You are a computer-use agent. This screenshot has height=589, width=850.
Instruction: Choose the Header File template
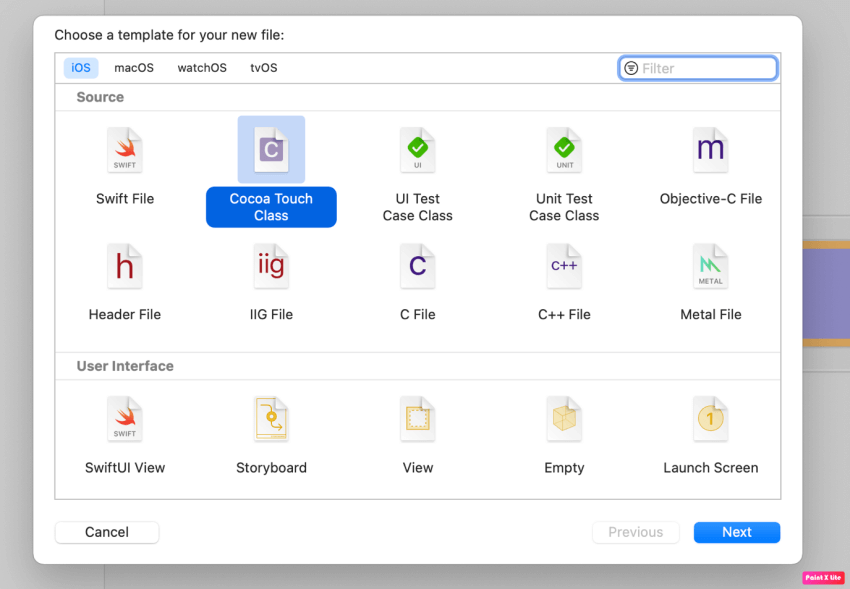click(124, 266)
